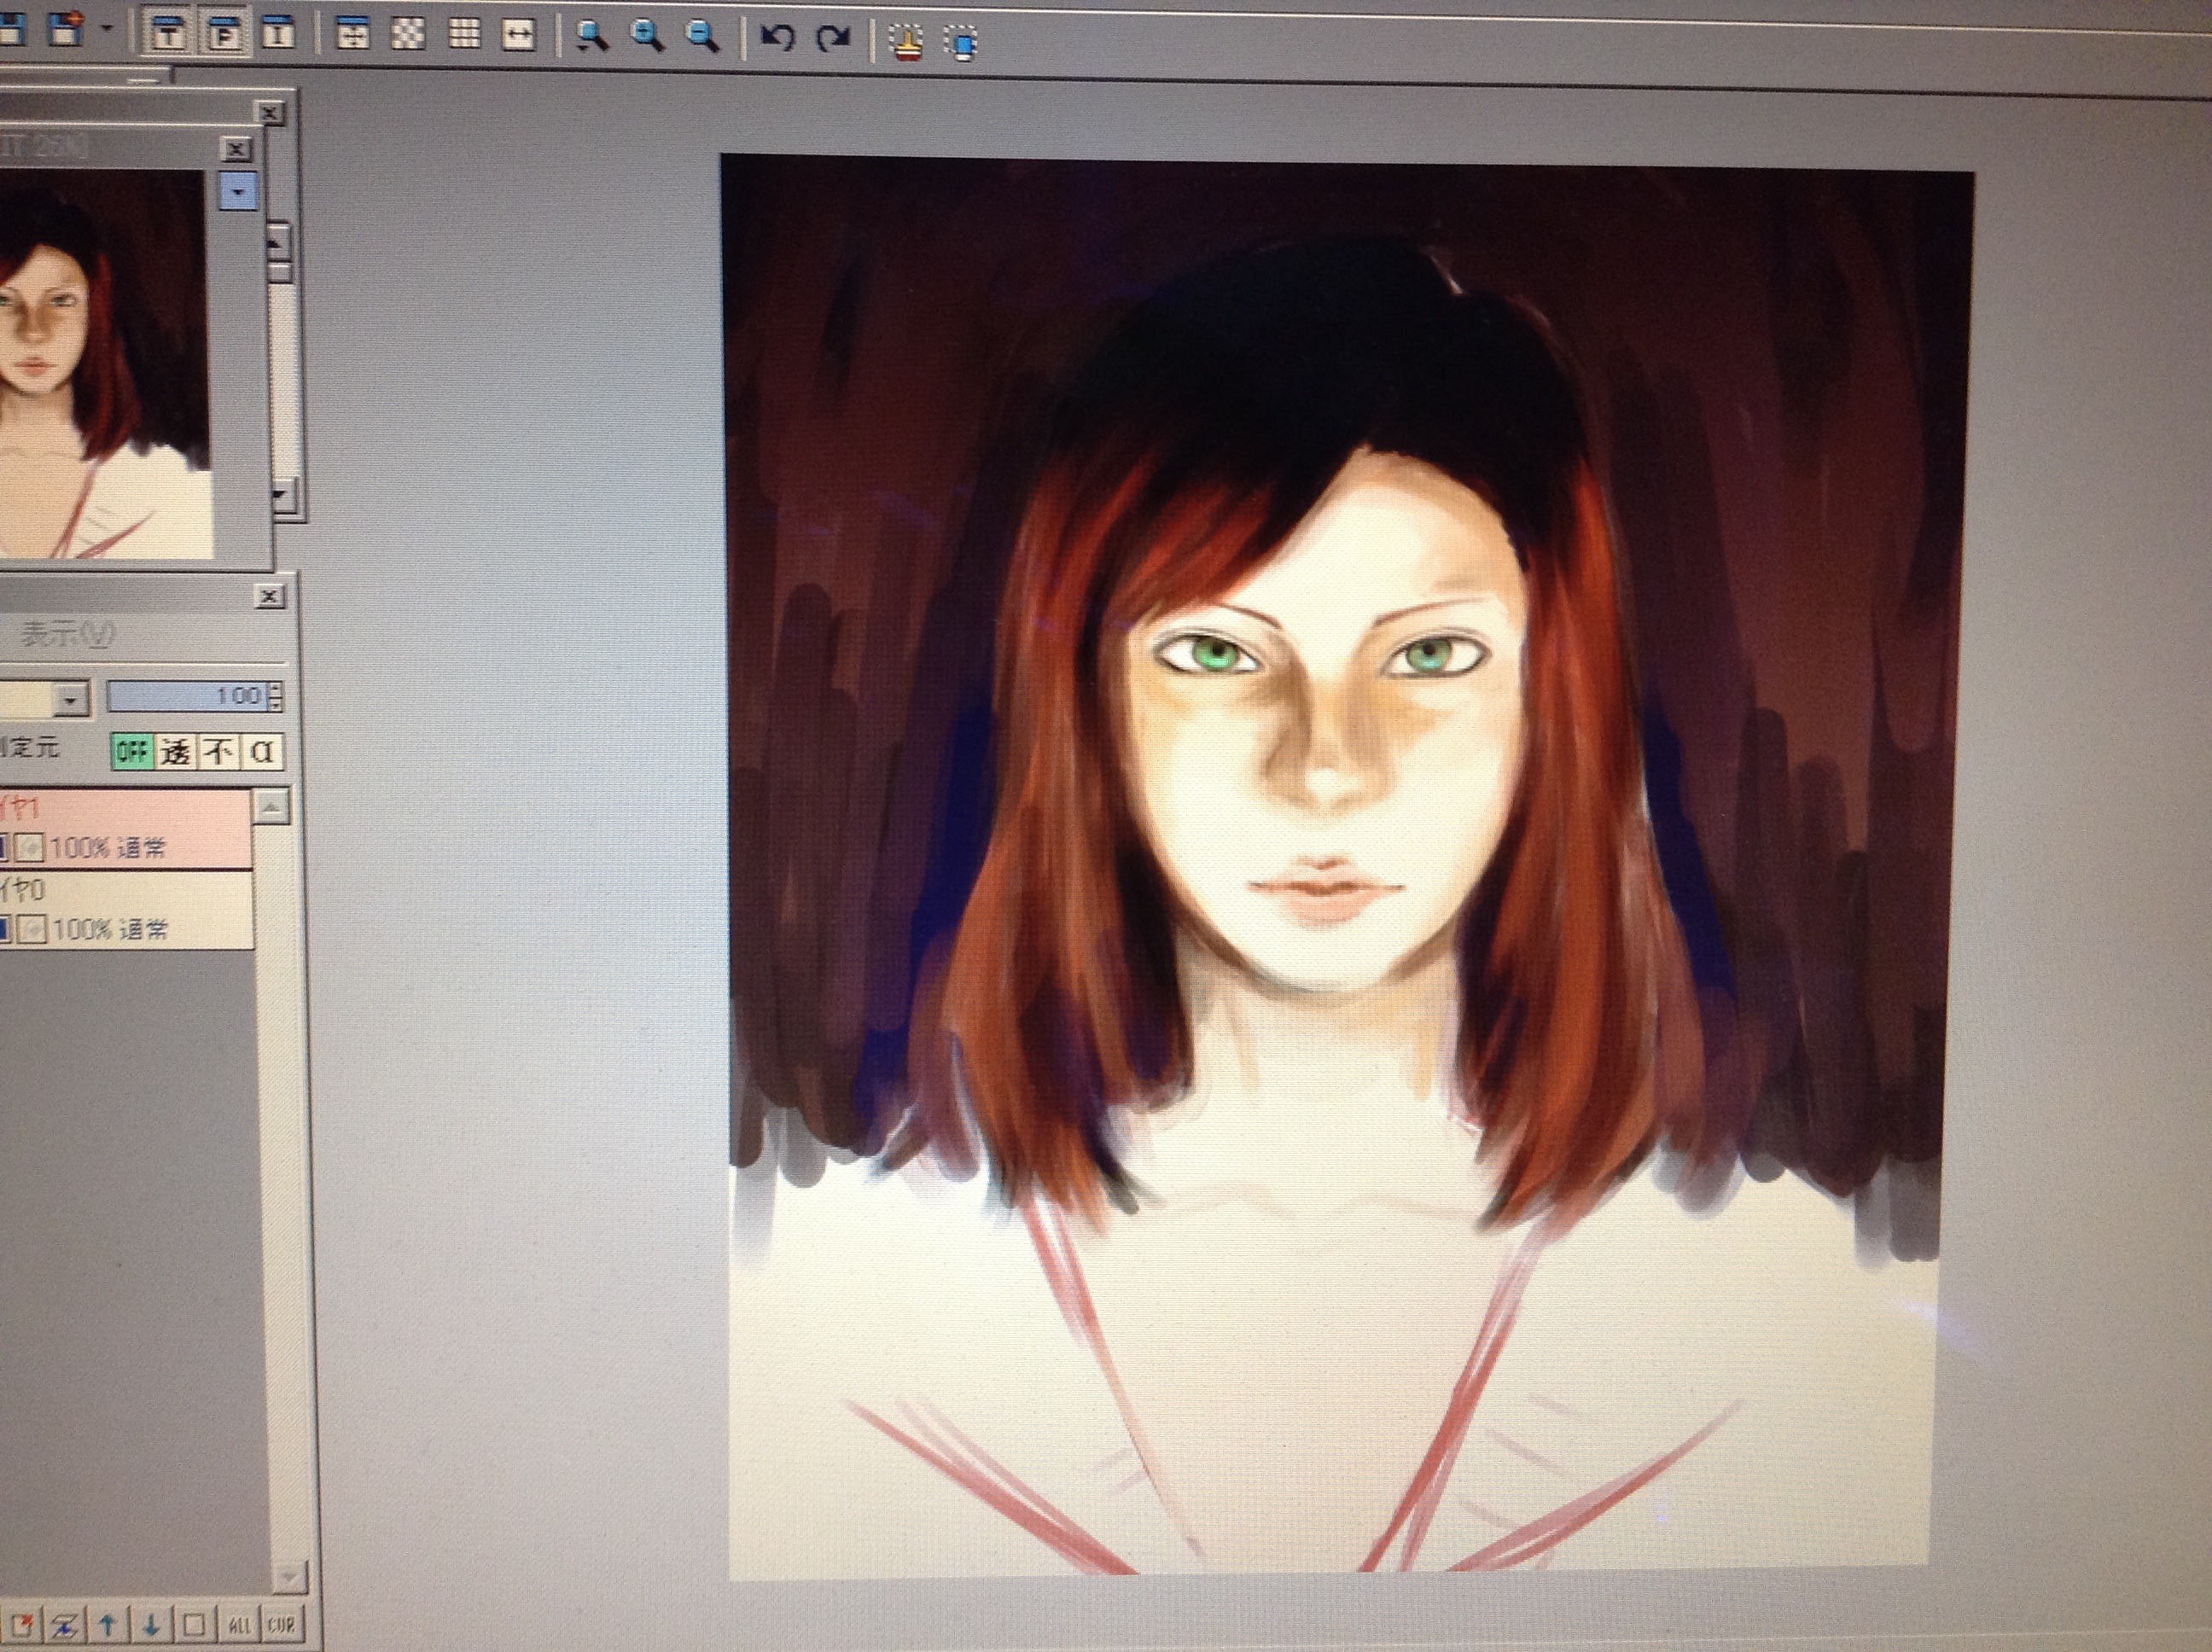Toggle the F panel toolbar button
Viewport: 2212px width, 1652px height.
click(224, 34)
